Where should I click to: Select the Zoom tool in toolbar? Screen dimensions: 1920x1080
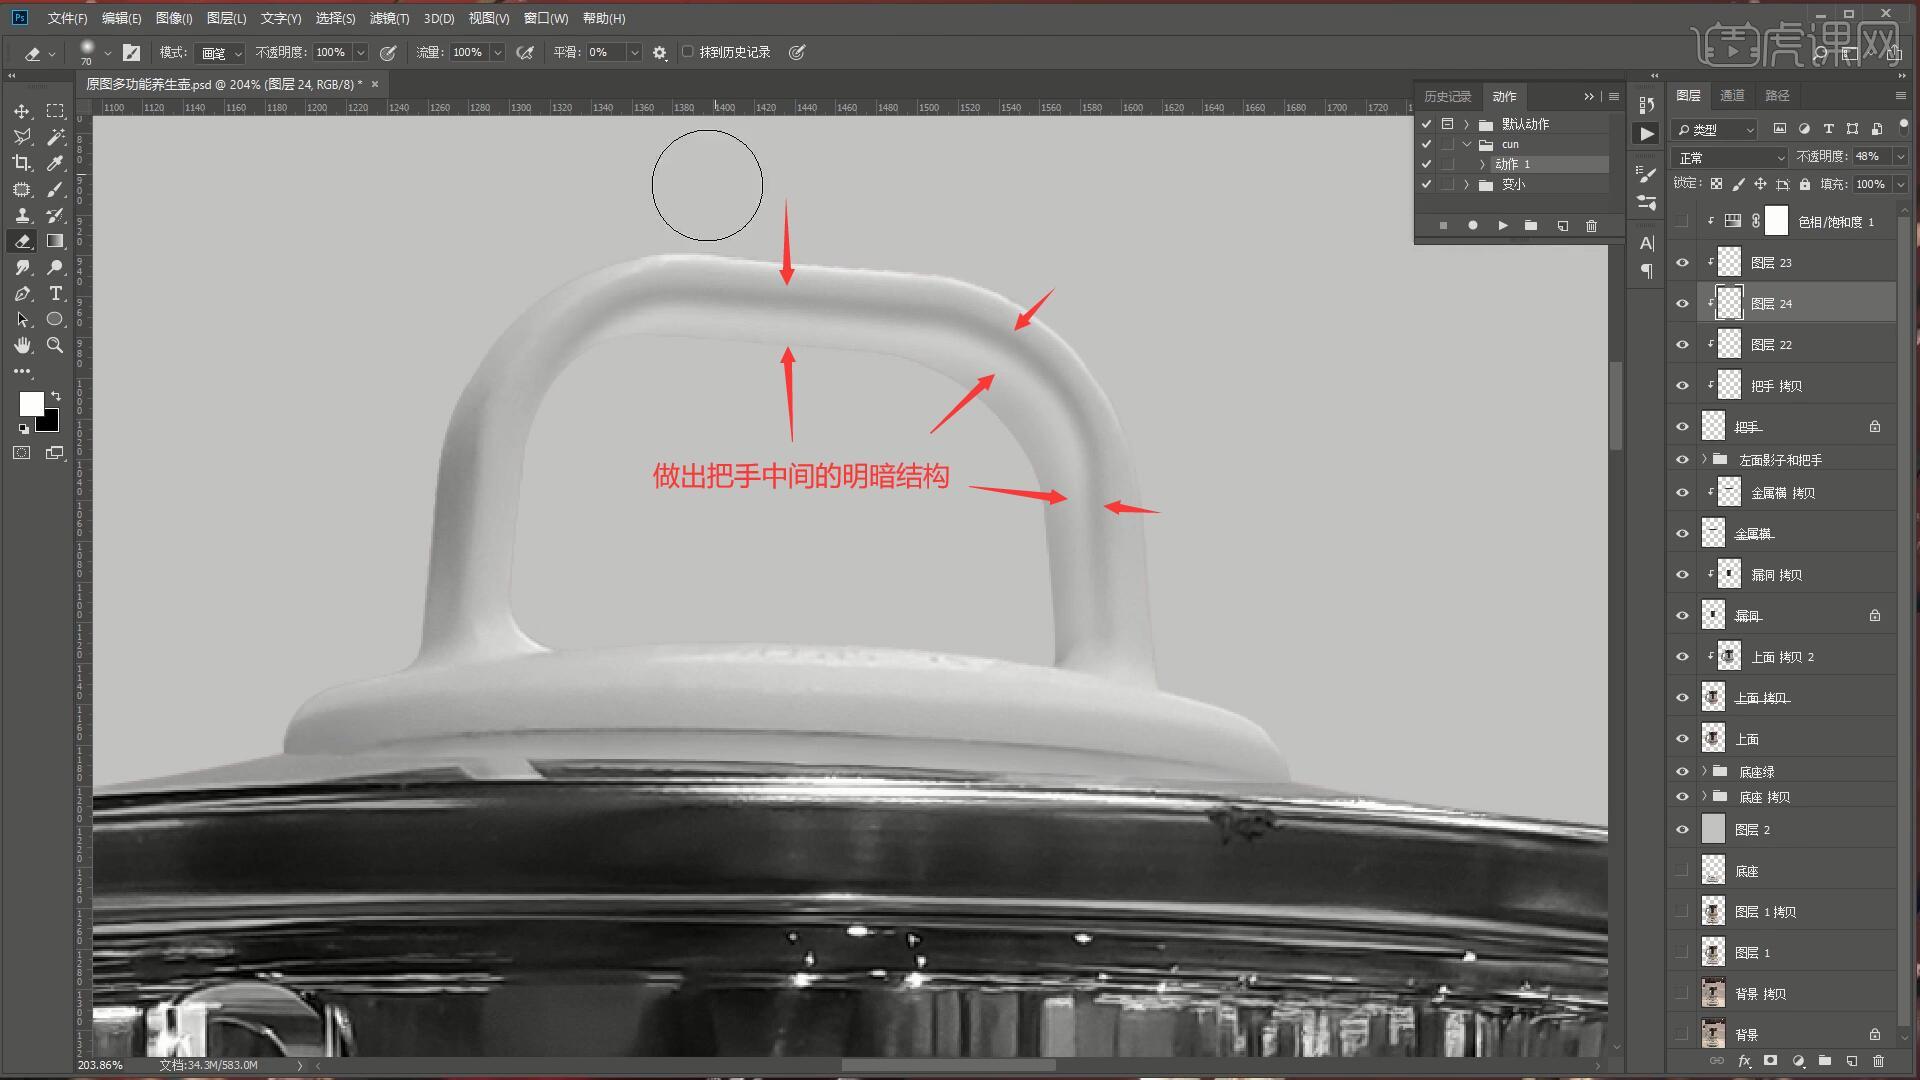pyautogui.click(x=56, y=345)
